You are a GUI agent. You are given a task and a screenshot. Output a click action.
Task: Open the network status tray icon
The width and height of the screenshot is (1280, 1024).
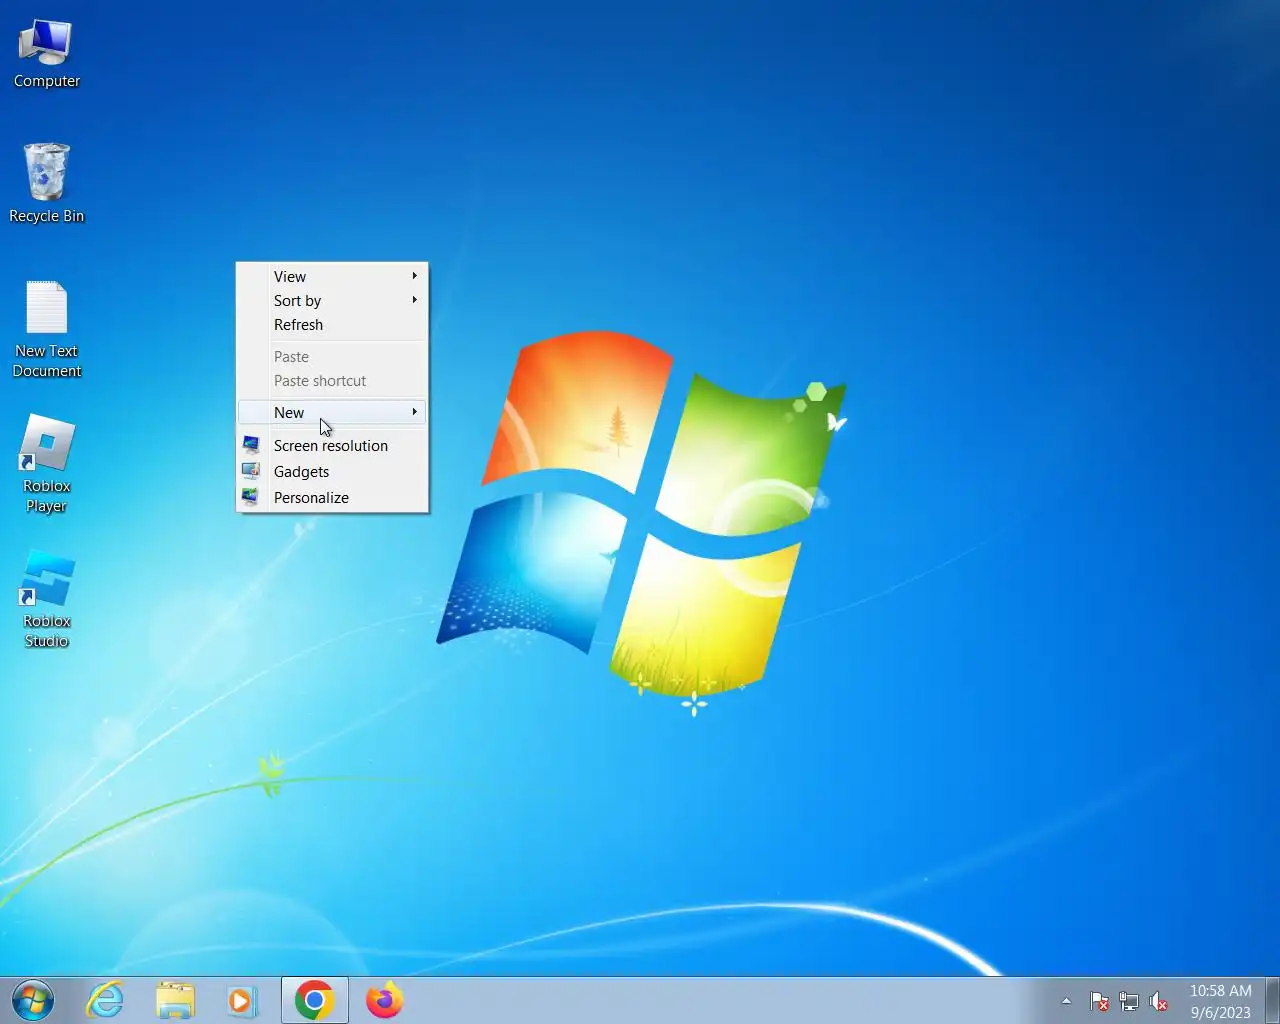(x=1129, y=1001)
